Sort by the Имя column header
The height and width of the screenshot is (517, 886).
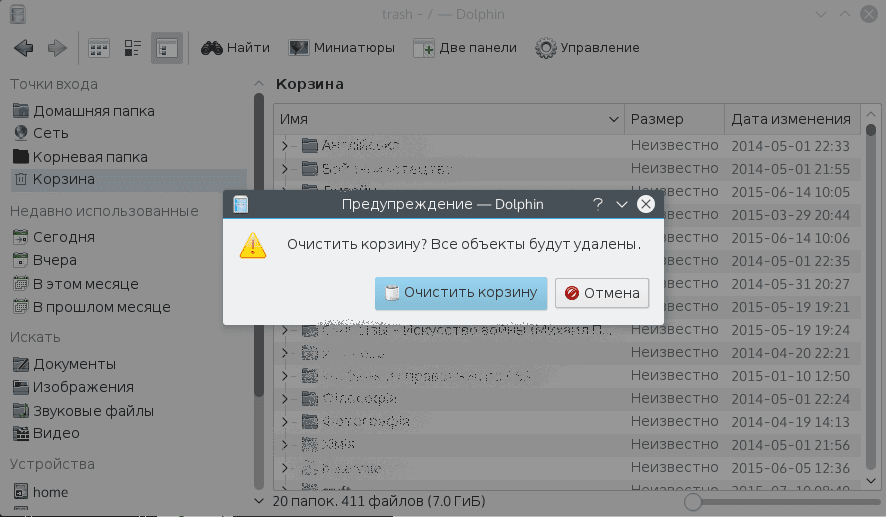[x=449, y=119]
